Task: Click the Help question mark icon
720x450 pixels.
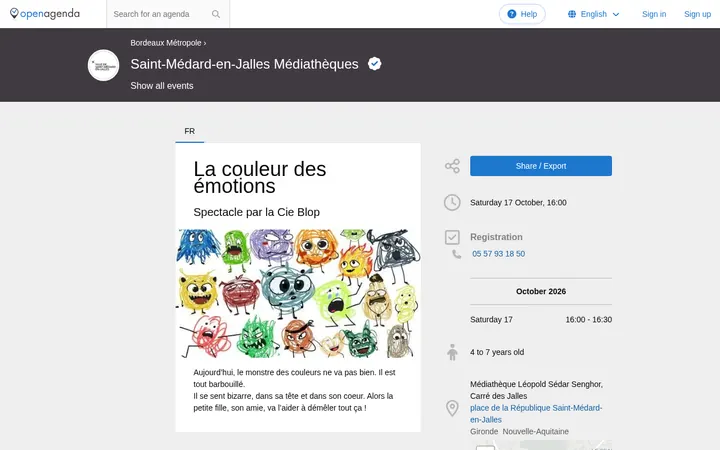Action: 512,14
